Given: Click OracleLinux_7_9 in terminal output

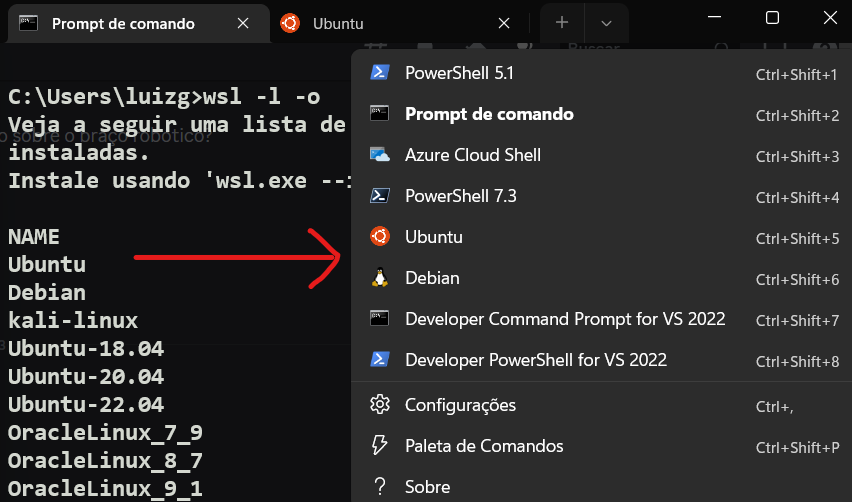Looking at the screenshot, I should [x=105, y=433].
